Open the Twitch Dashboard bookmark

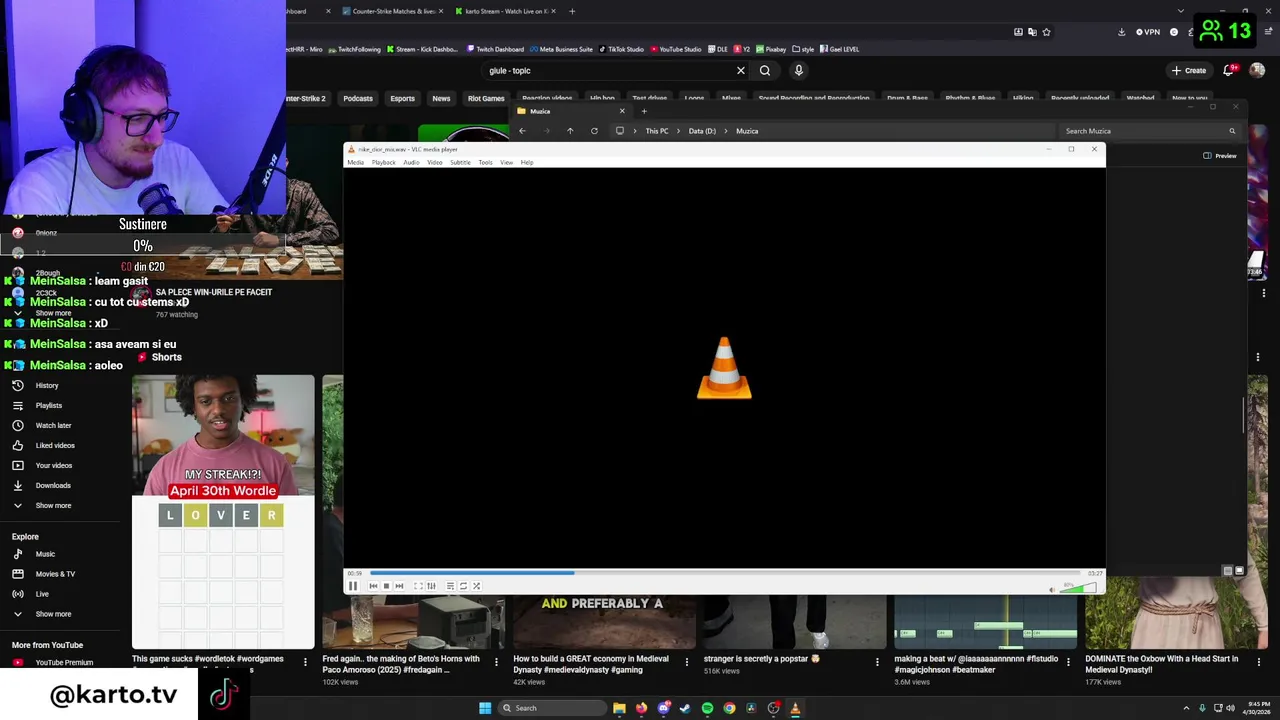[495, 49]
